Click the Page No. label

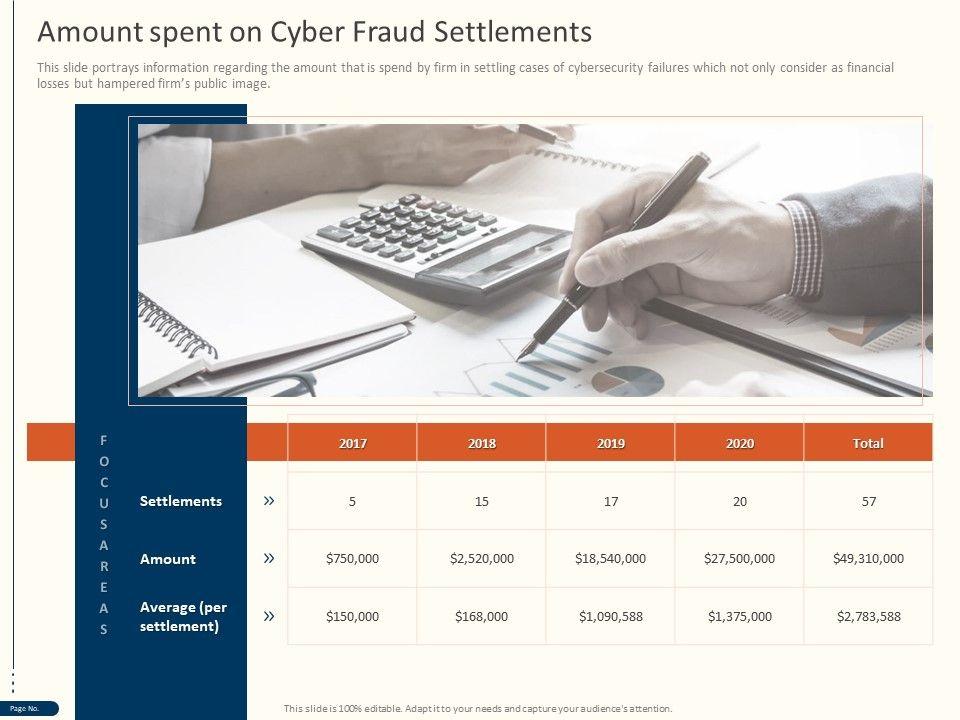coord(27,708)
